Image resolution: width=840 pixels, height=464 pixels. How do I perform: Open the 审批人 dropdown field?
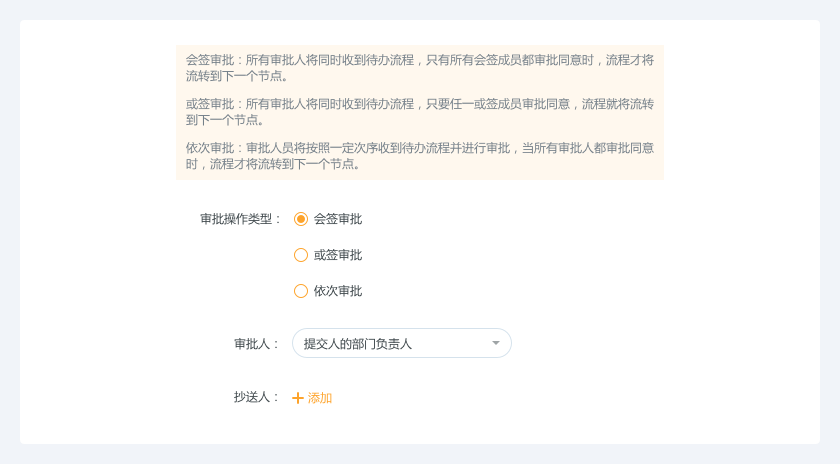[401, 343]
